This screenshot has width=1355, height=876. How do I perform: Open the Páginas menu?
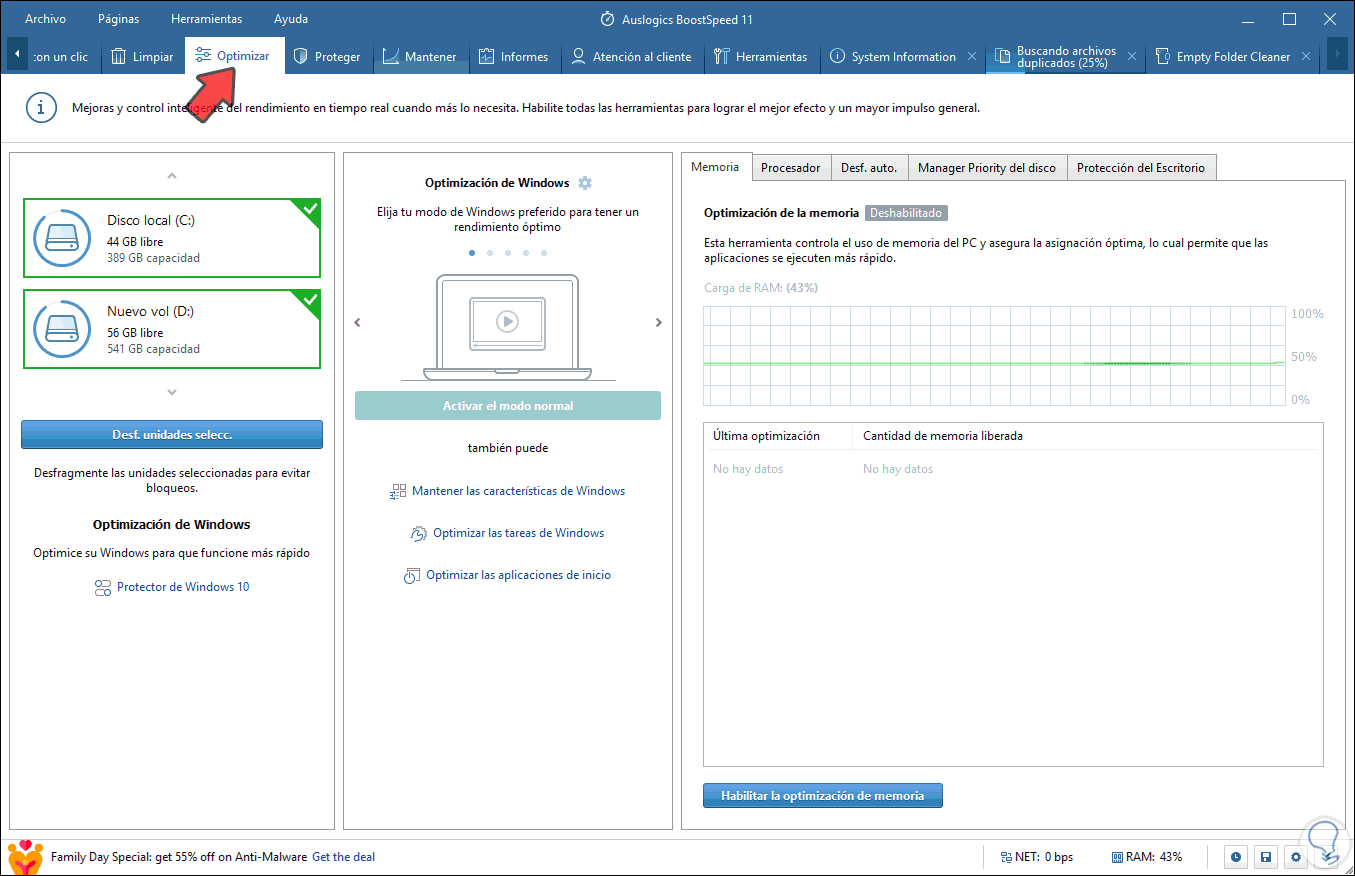pos(119,19)
